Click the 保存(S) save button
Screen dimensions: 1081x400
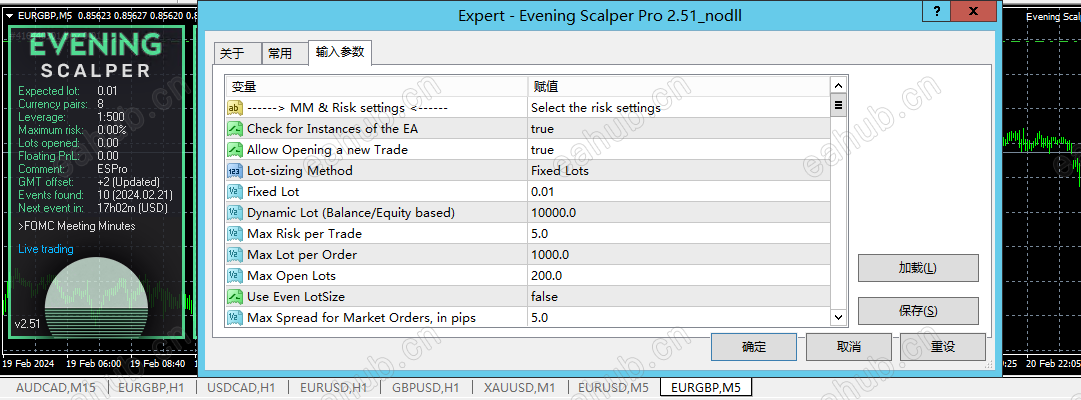(x=918, y=311)
